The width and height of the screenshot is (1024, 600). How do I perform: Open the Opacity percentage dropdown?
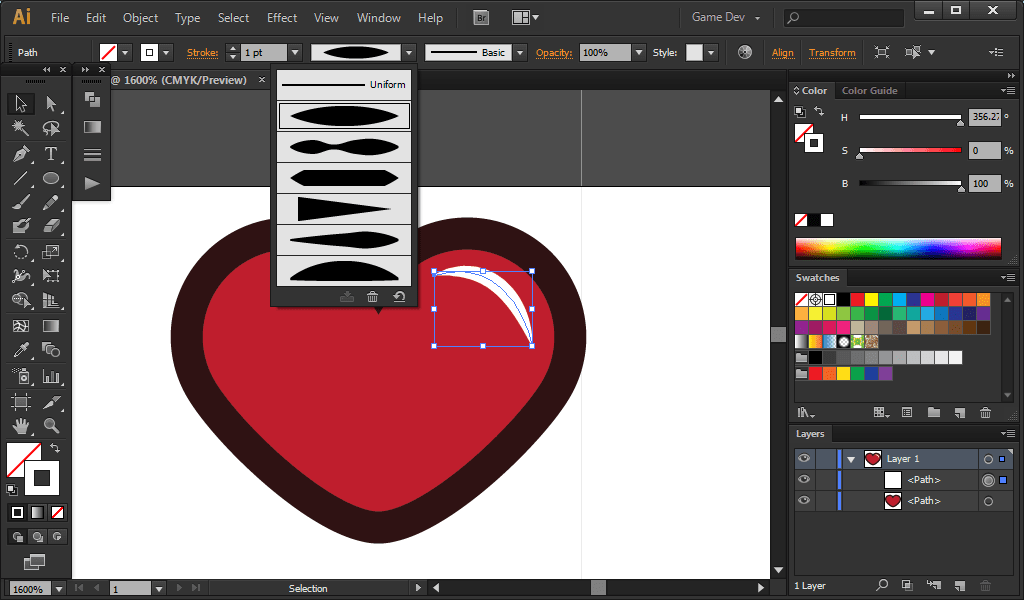coord(639,52)
